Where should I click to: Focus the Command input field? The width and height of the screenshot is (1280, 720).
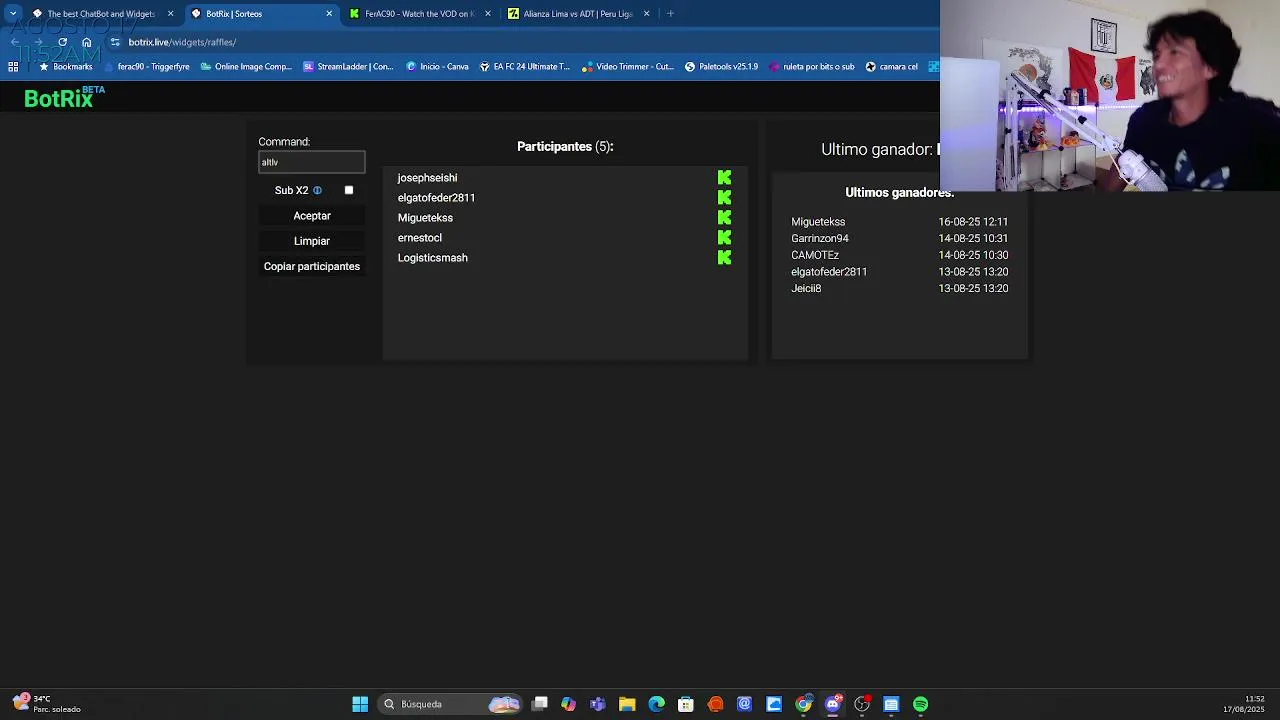[x=312, y=162]
